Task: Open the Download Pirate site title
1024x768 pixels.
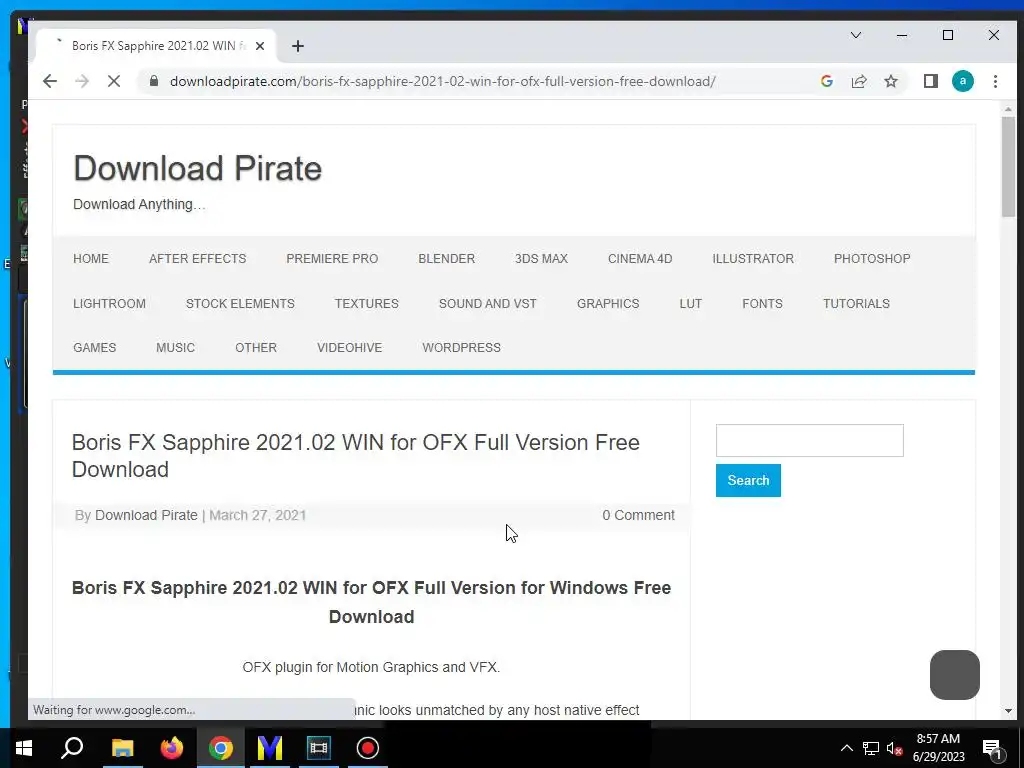Action: coord(197,168)
